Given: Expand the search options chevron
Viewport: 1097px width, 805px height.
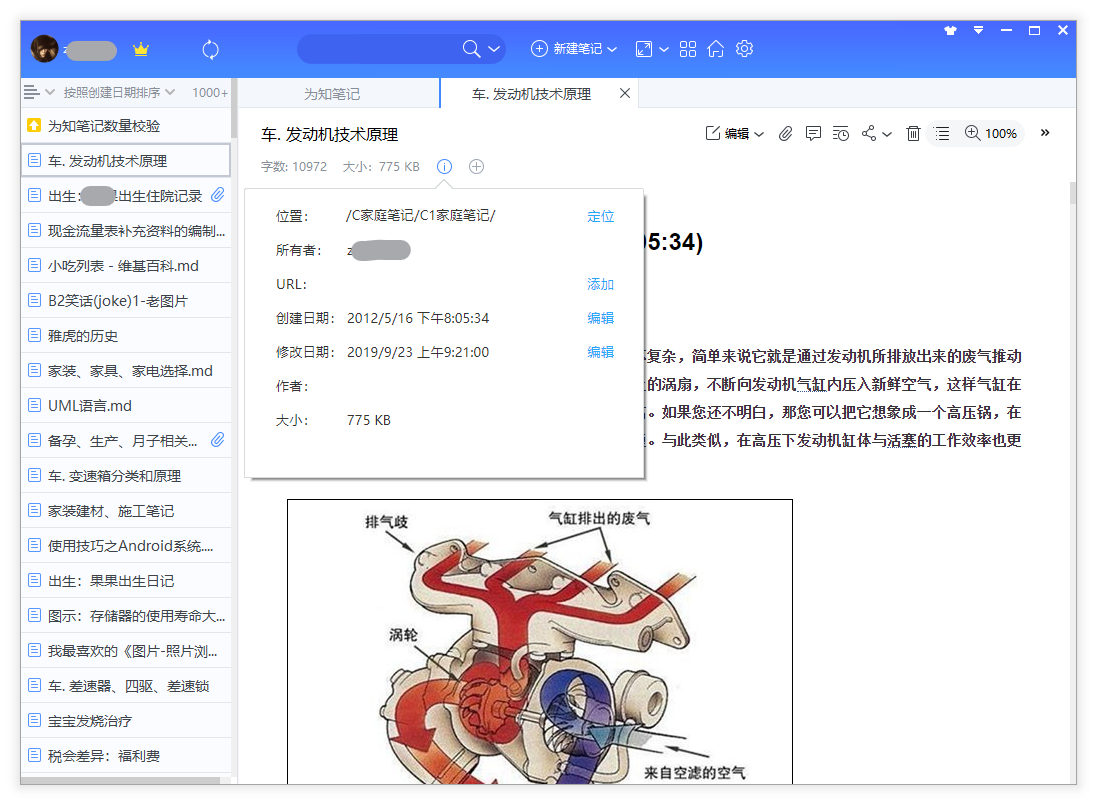Looking at the screenshot, I should pos(494,49).
